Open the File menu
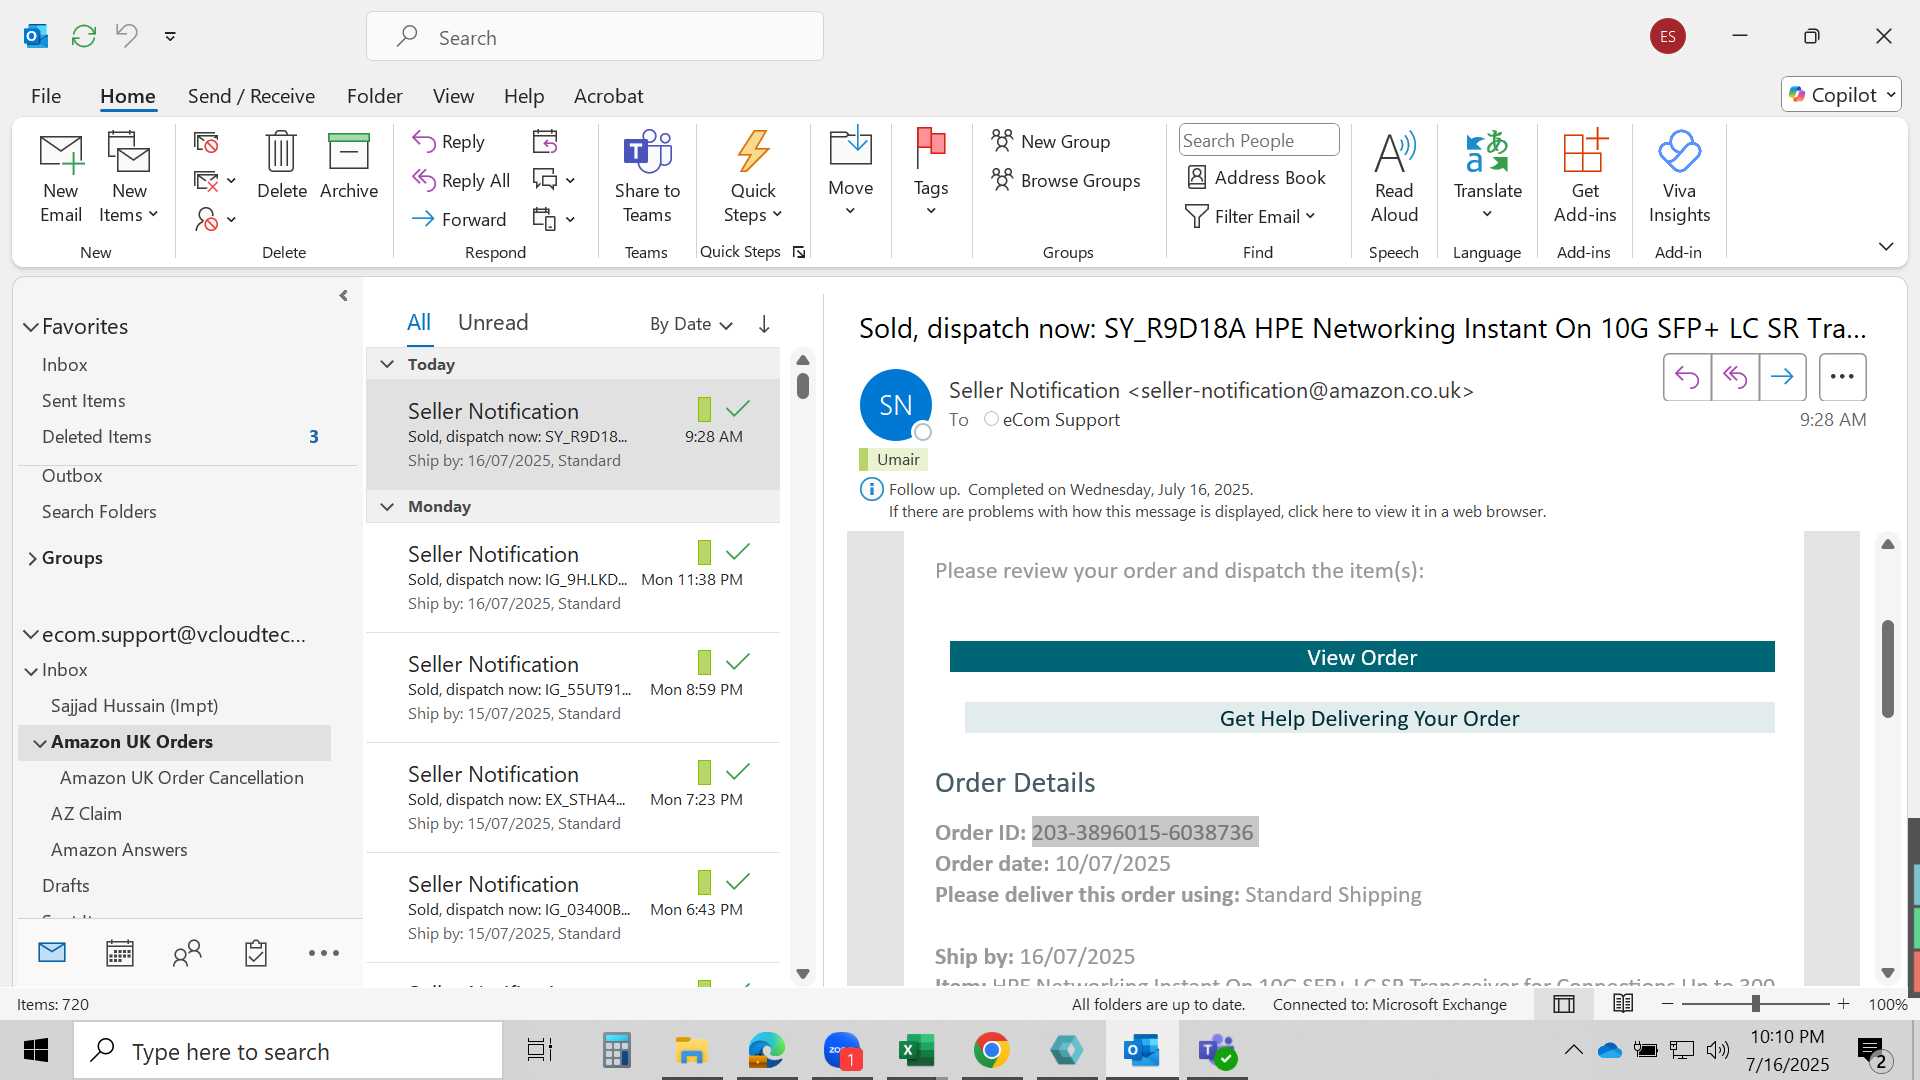The image size is (1920, 1080). [x=46, y=96]
